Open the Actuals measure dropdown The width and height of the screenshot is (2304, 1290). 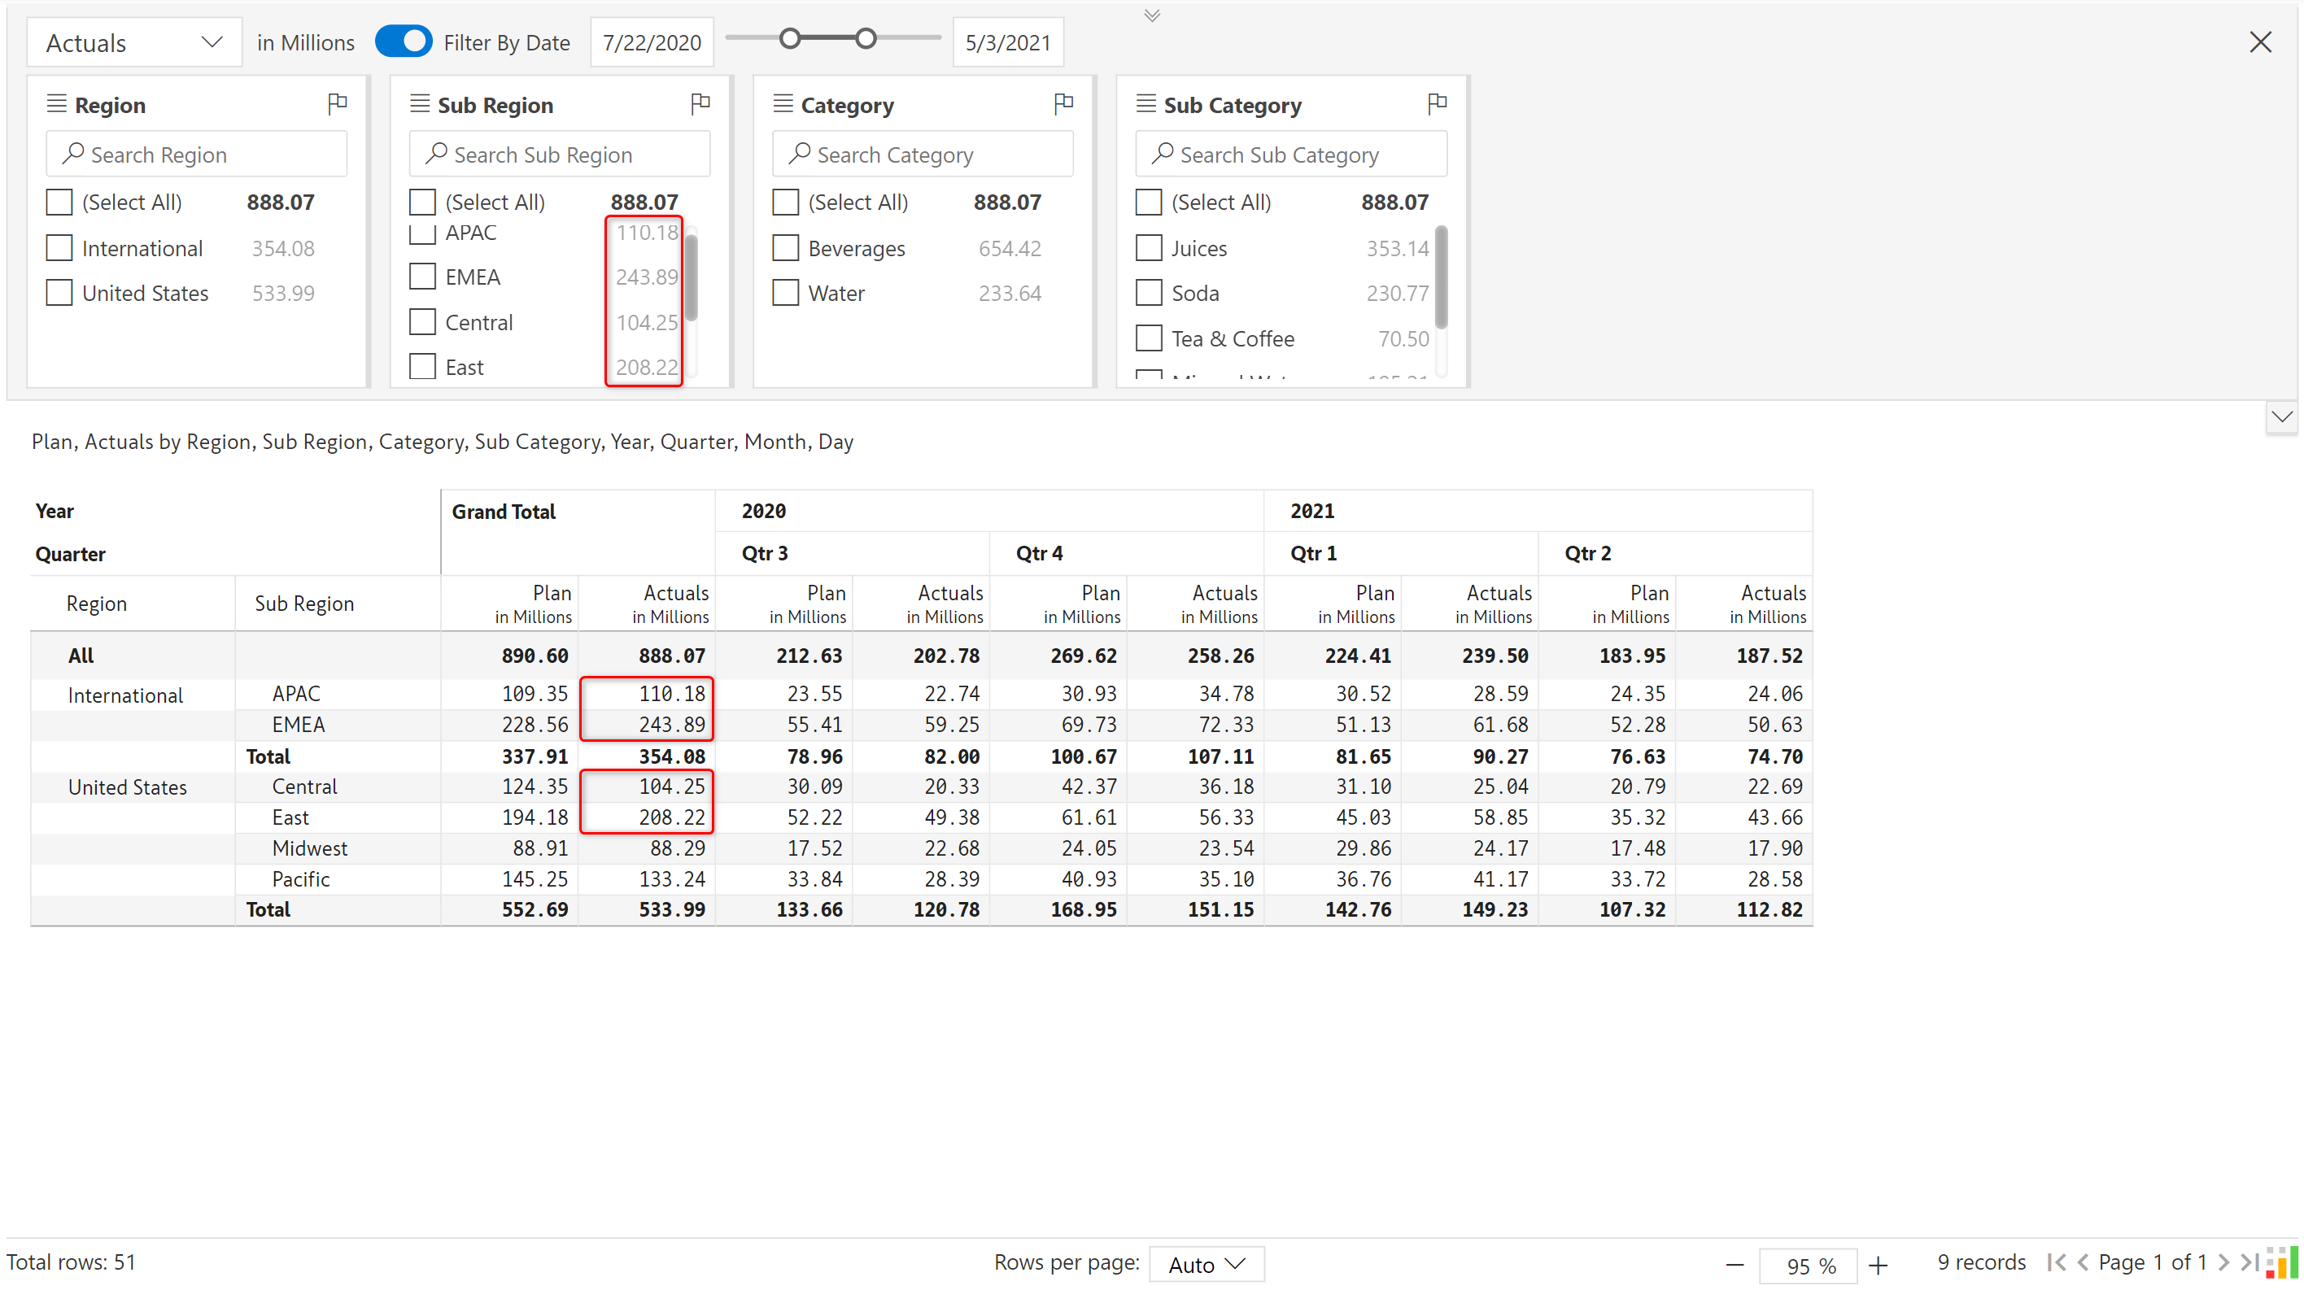(134, 43)
